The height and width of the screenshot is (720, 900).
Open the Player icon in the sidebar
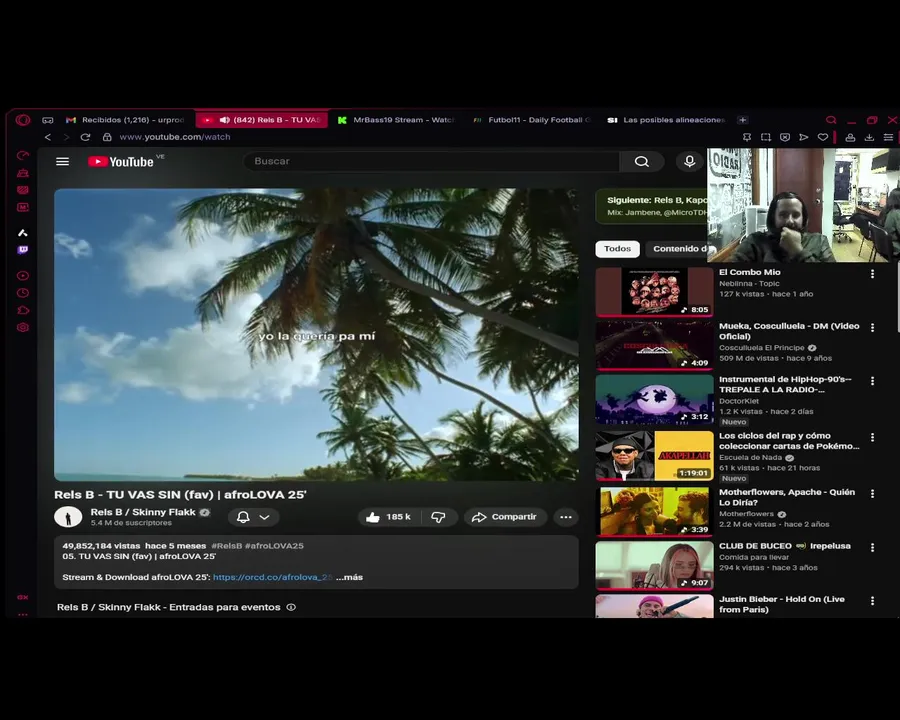[x=22, y=276]
